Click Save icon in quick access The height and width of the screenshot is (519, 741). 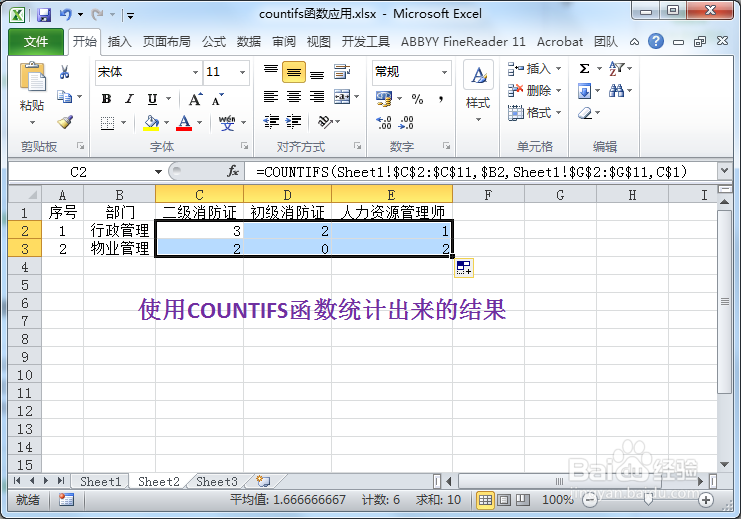pos(44,15)
